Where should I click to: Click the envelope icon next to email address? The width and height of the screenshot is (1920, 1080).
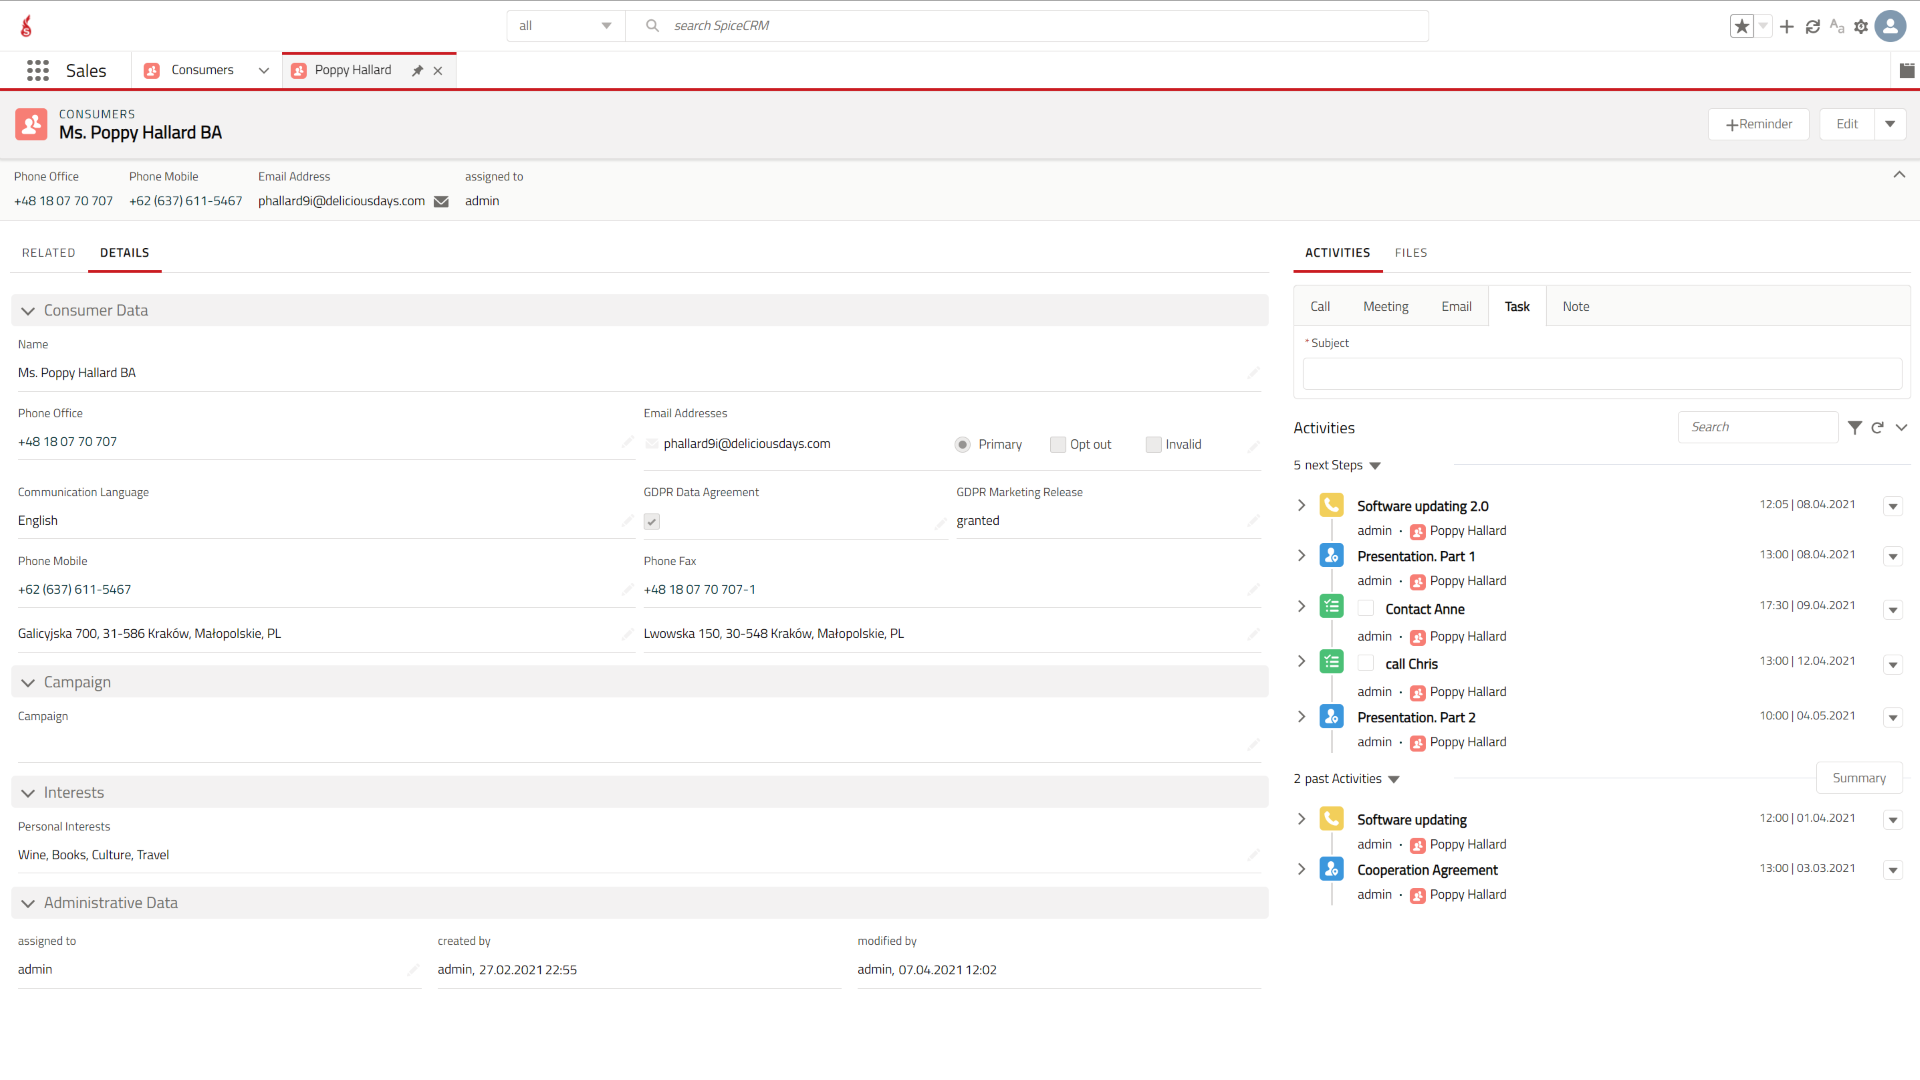[x=441, y=201]
